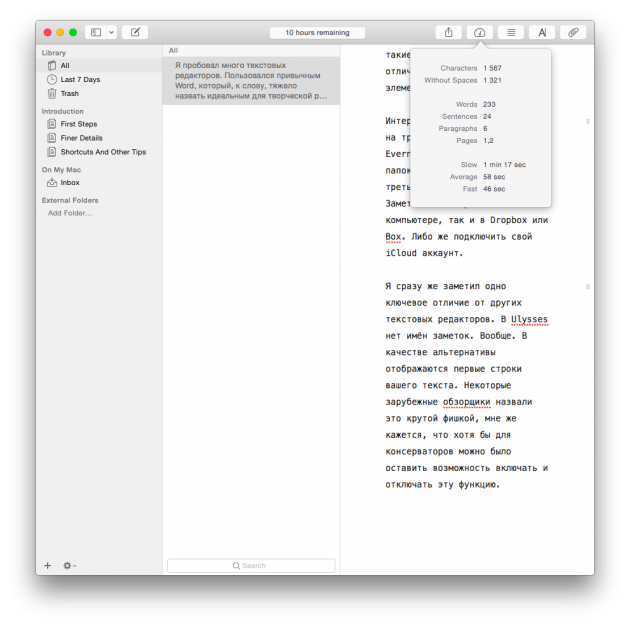Open the First Steps group
The width and height of the screenshot is (630, 626).
click(78, 124)
